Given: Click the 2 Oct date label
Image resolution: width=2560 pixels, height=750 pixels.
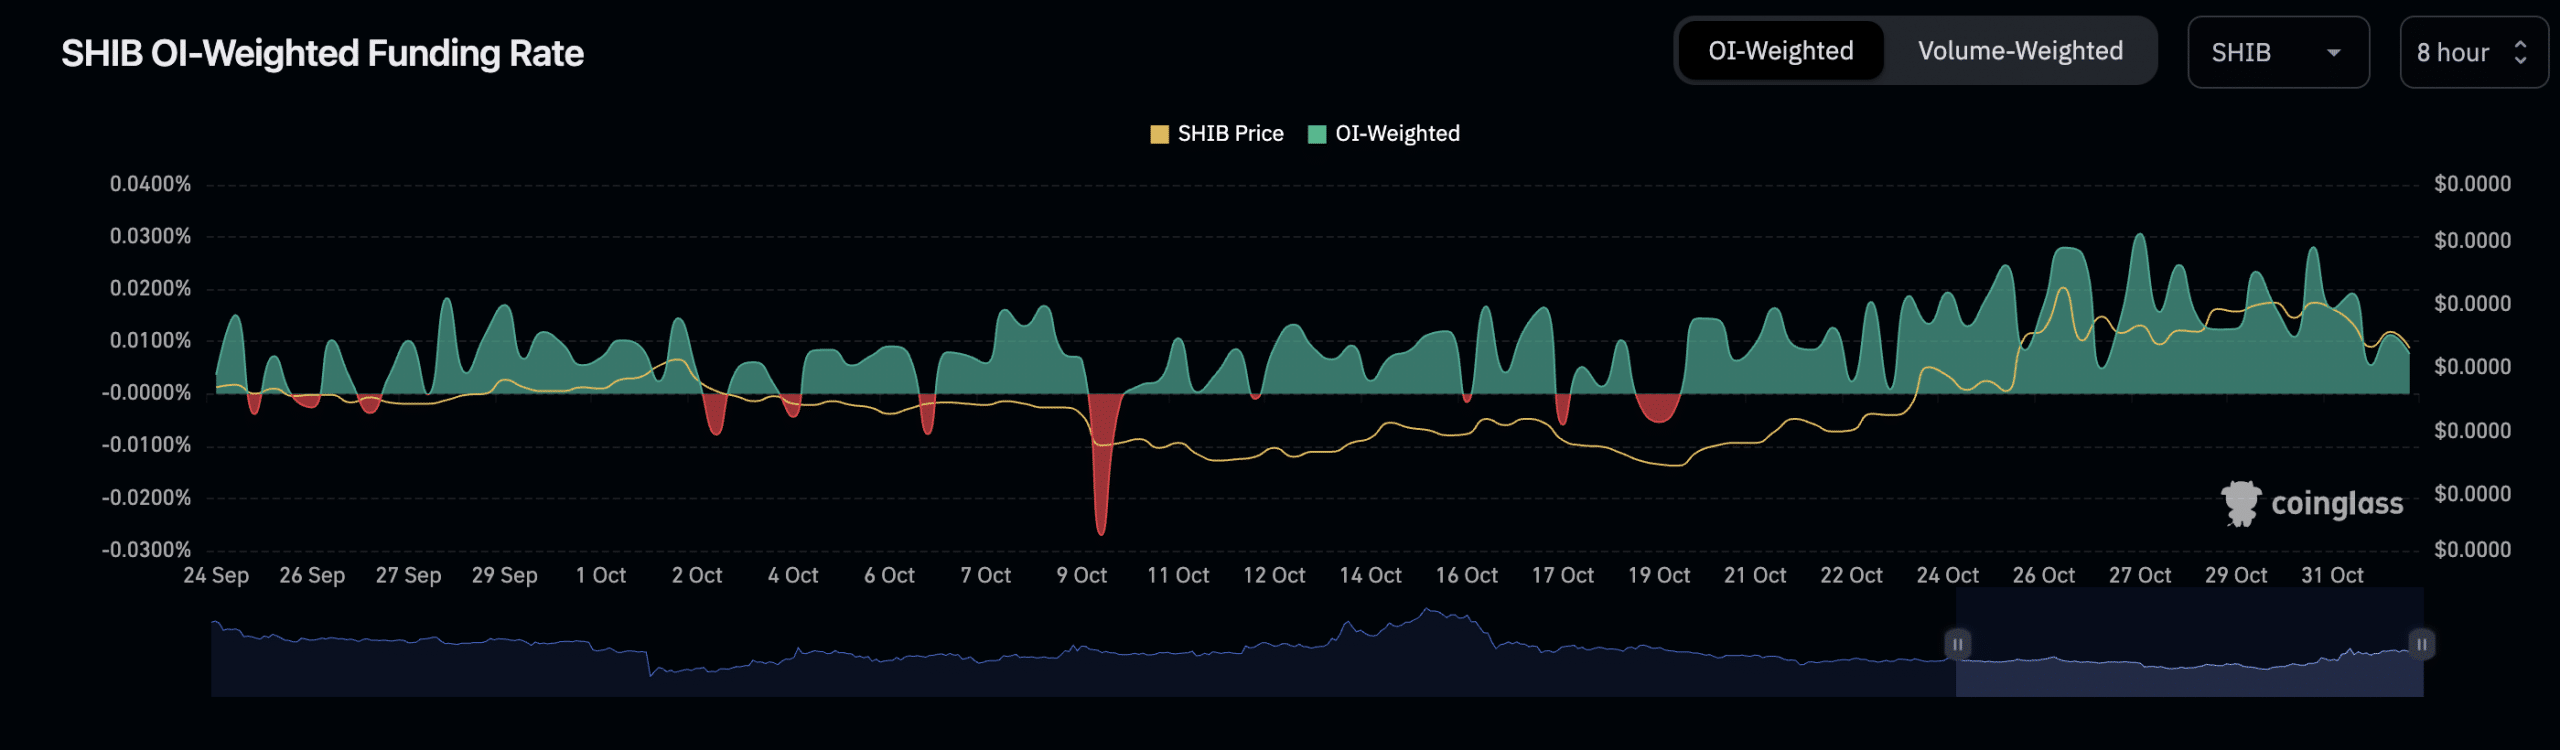Looking at the screenshot, I should 697,576.
